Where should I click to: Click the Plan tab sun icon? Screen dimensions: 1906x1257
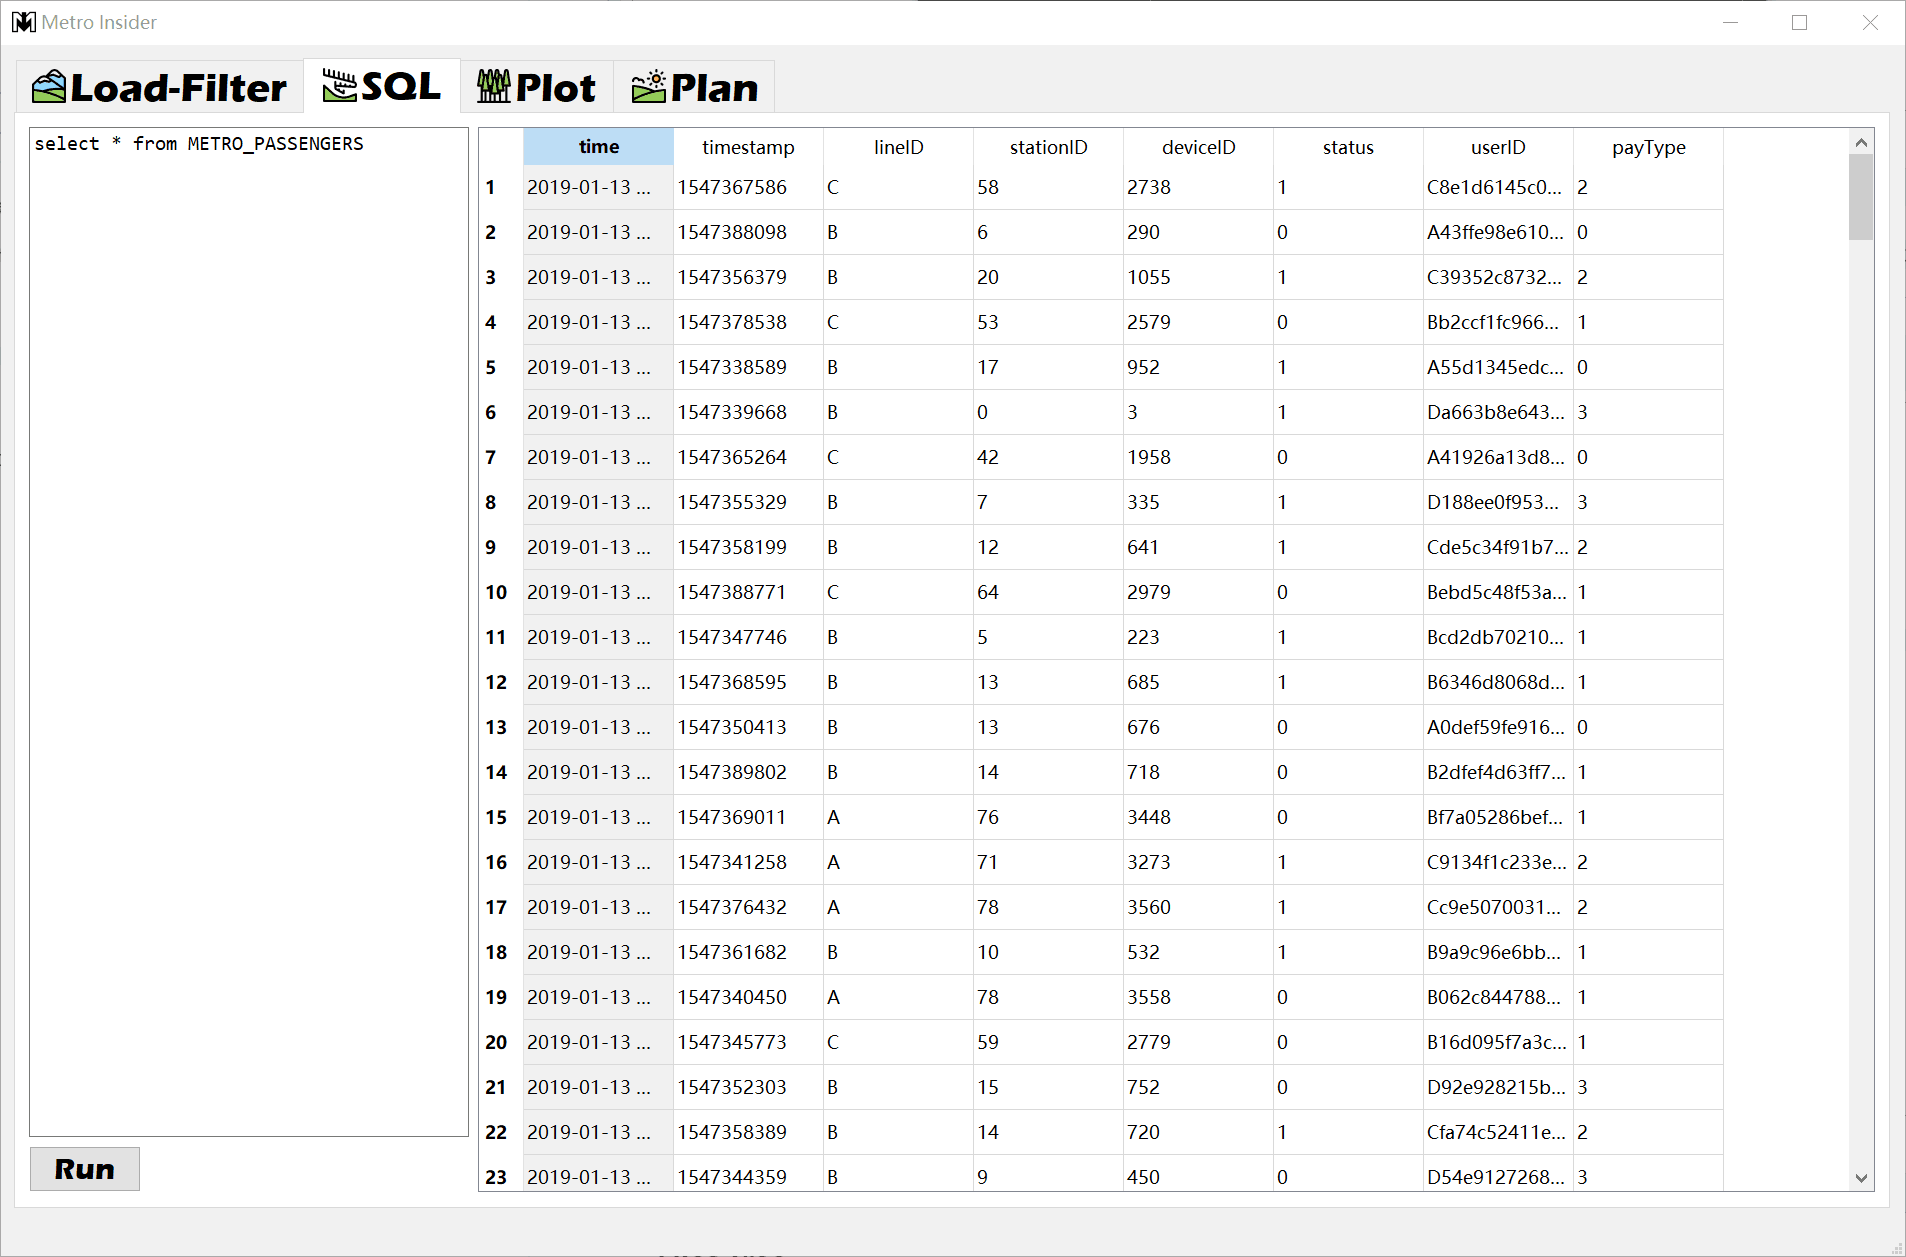click(x=649, y=87)
